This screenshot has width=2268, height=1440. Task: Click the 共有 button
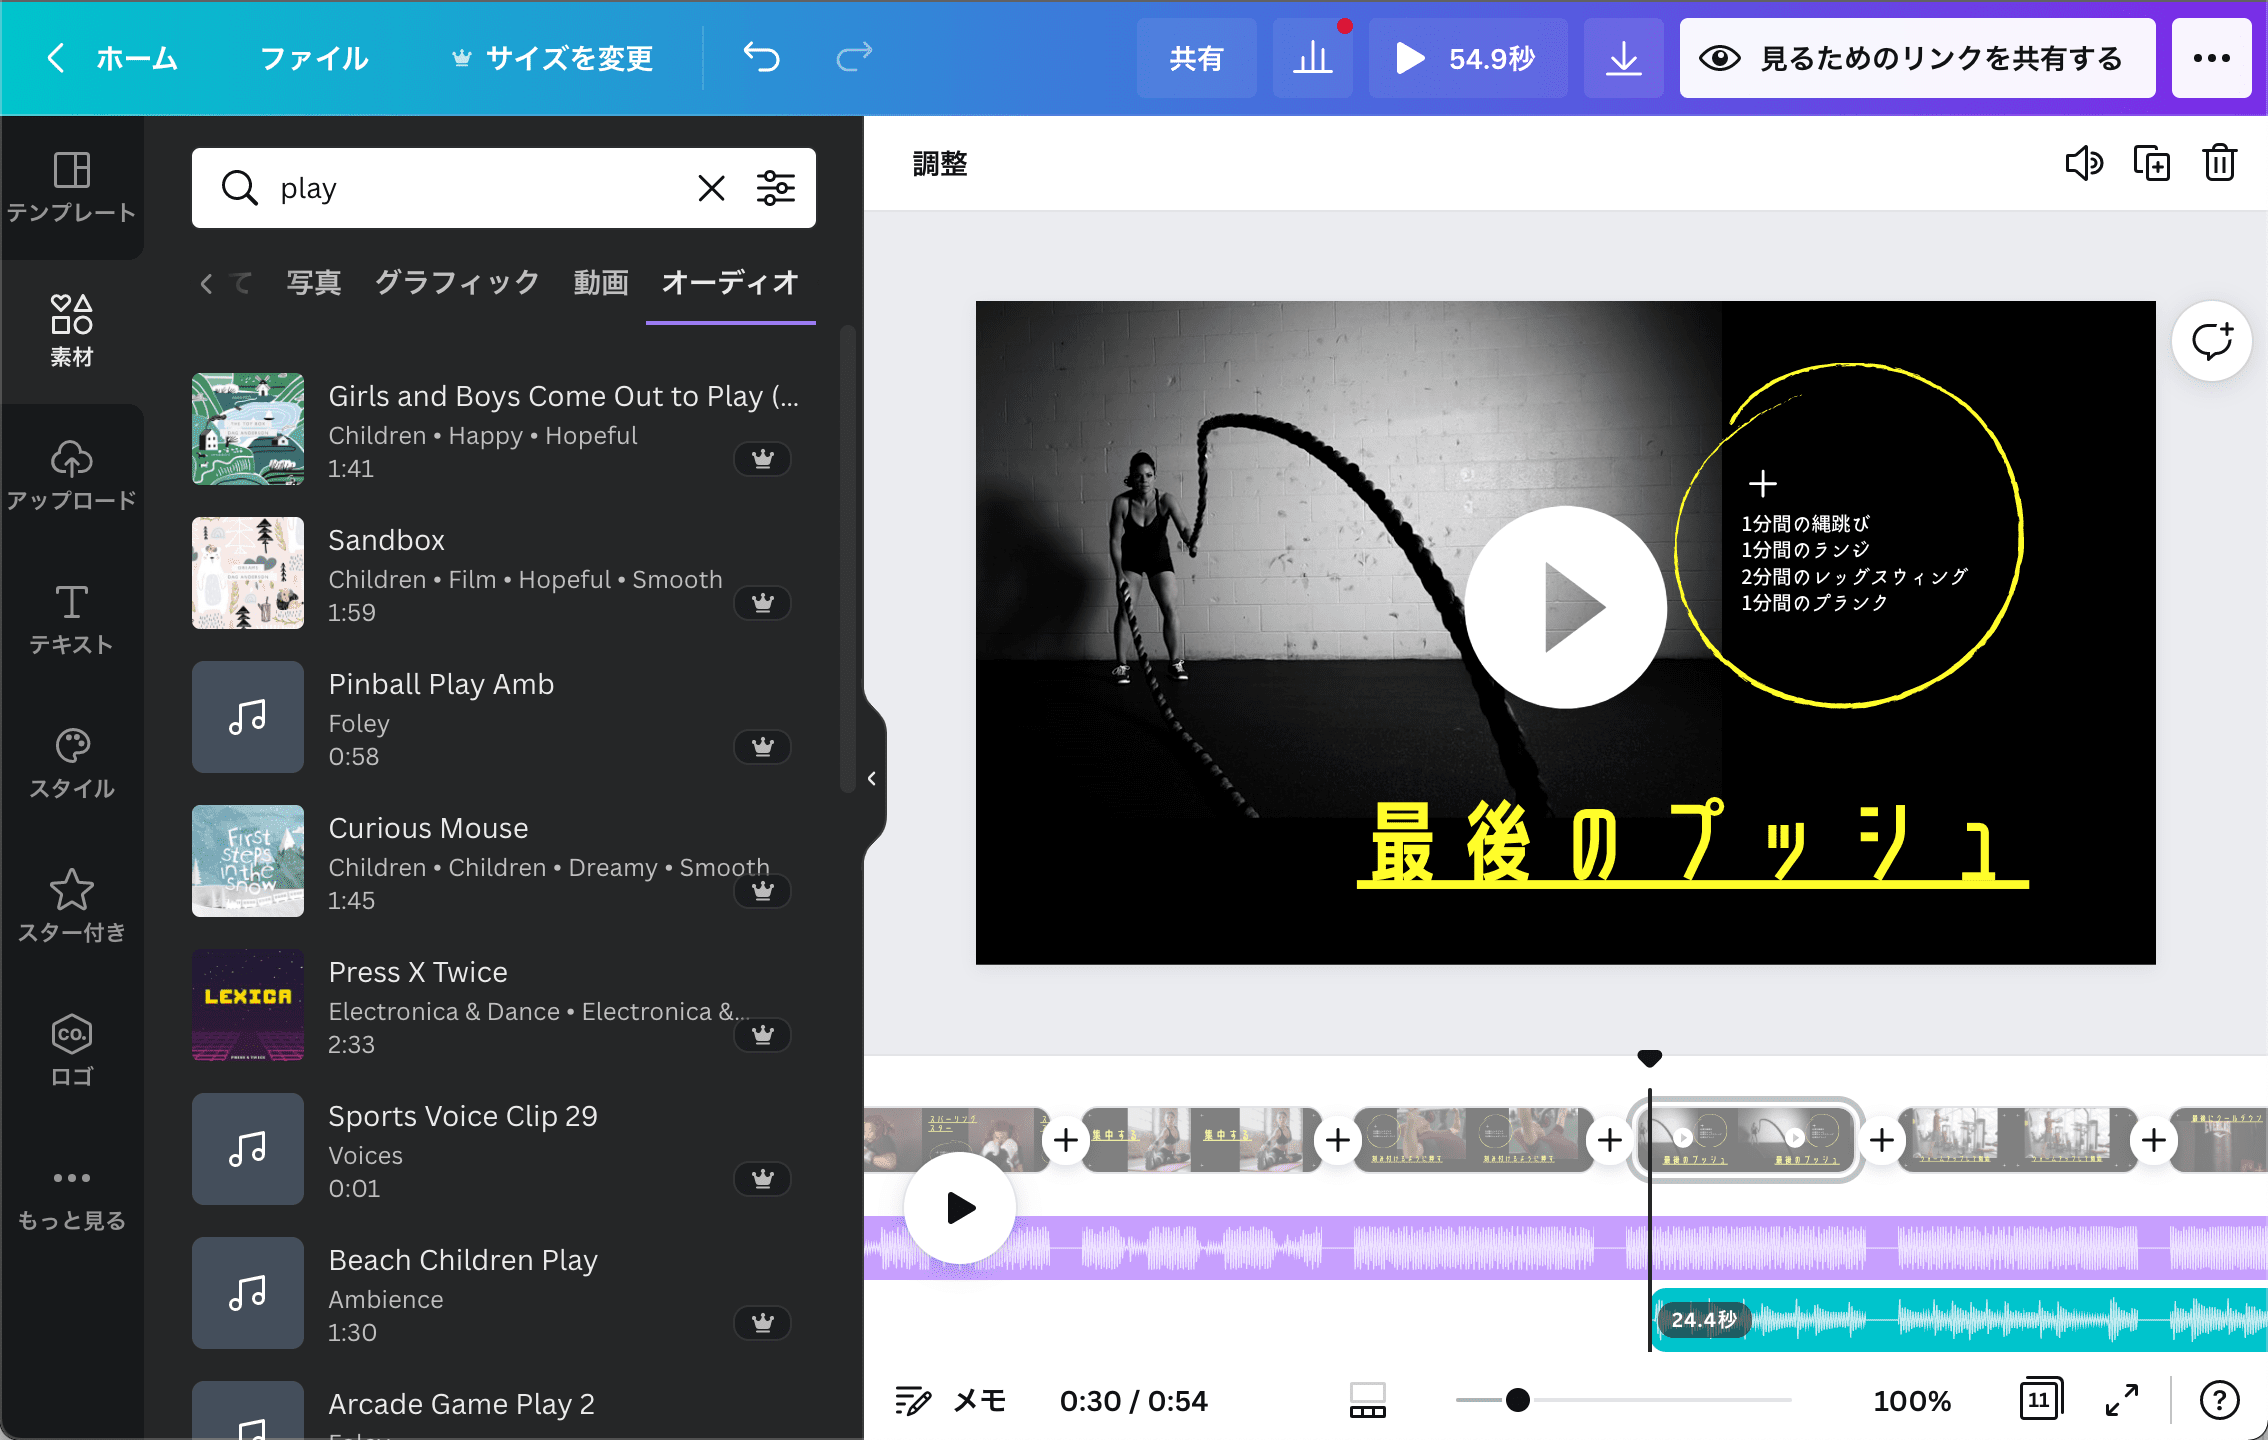click(1196, 57)
